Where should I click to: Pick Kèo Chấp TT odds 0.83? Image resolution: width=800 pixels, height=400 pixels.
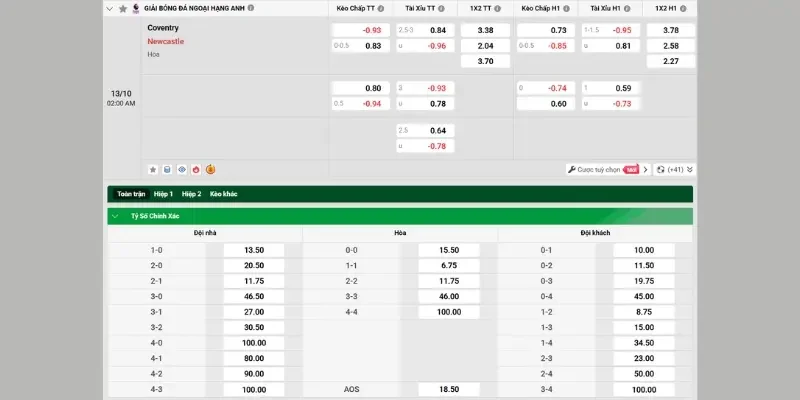(x=361, y=45)
